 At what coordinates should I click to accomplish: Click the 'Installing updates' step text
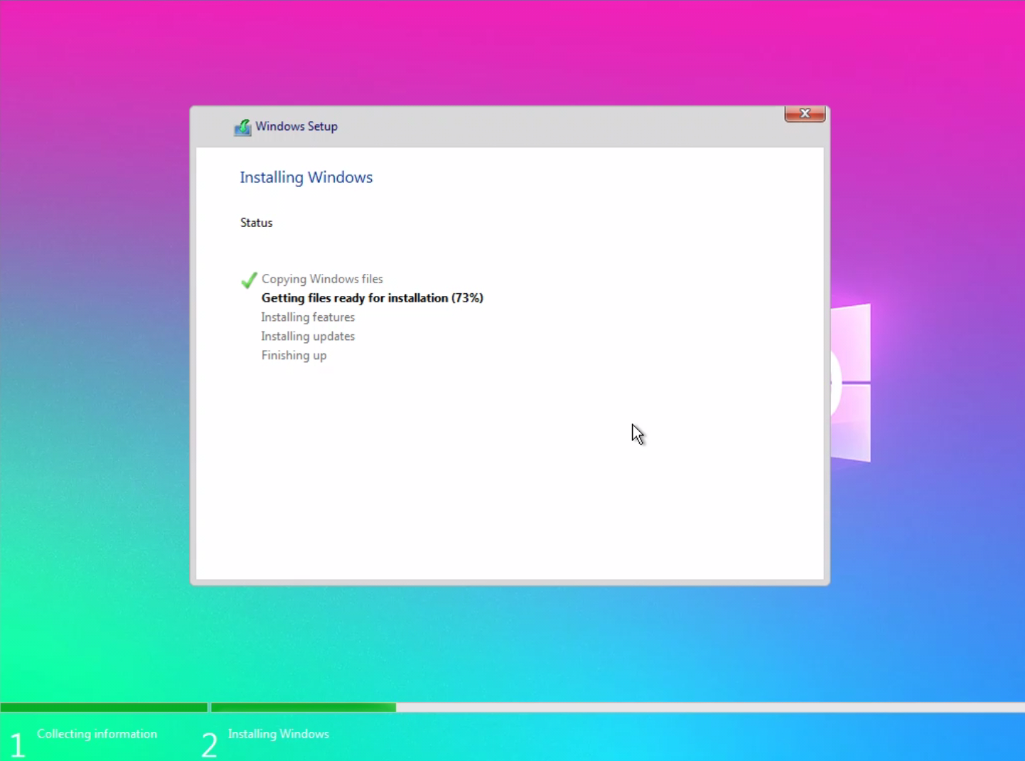coord(308,336)
